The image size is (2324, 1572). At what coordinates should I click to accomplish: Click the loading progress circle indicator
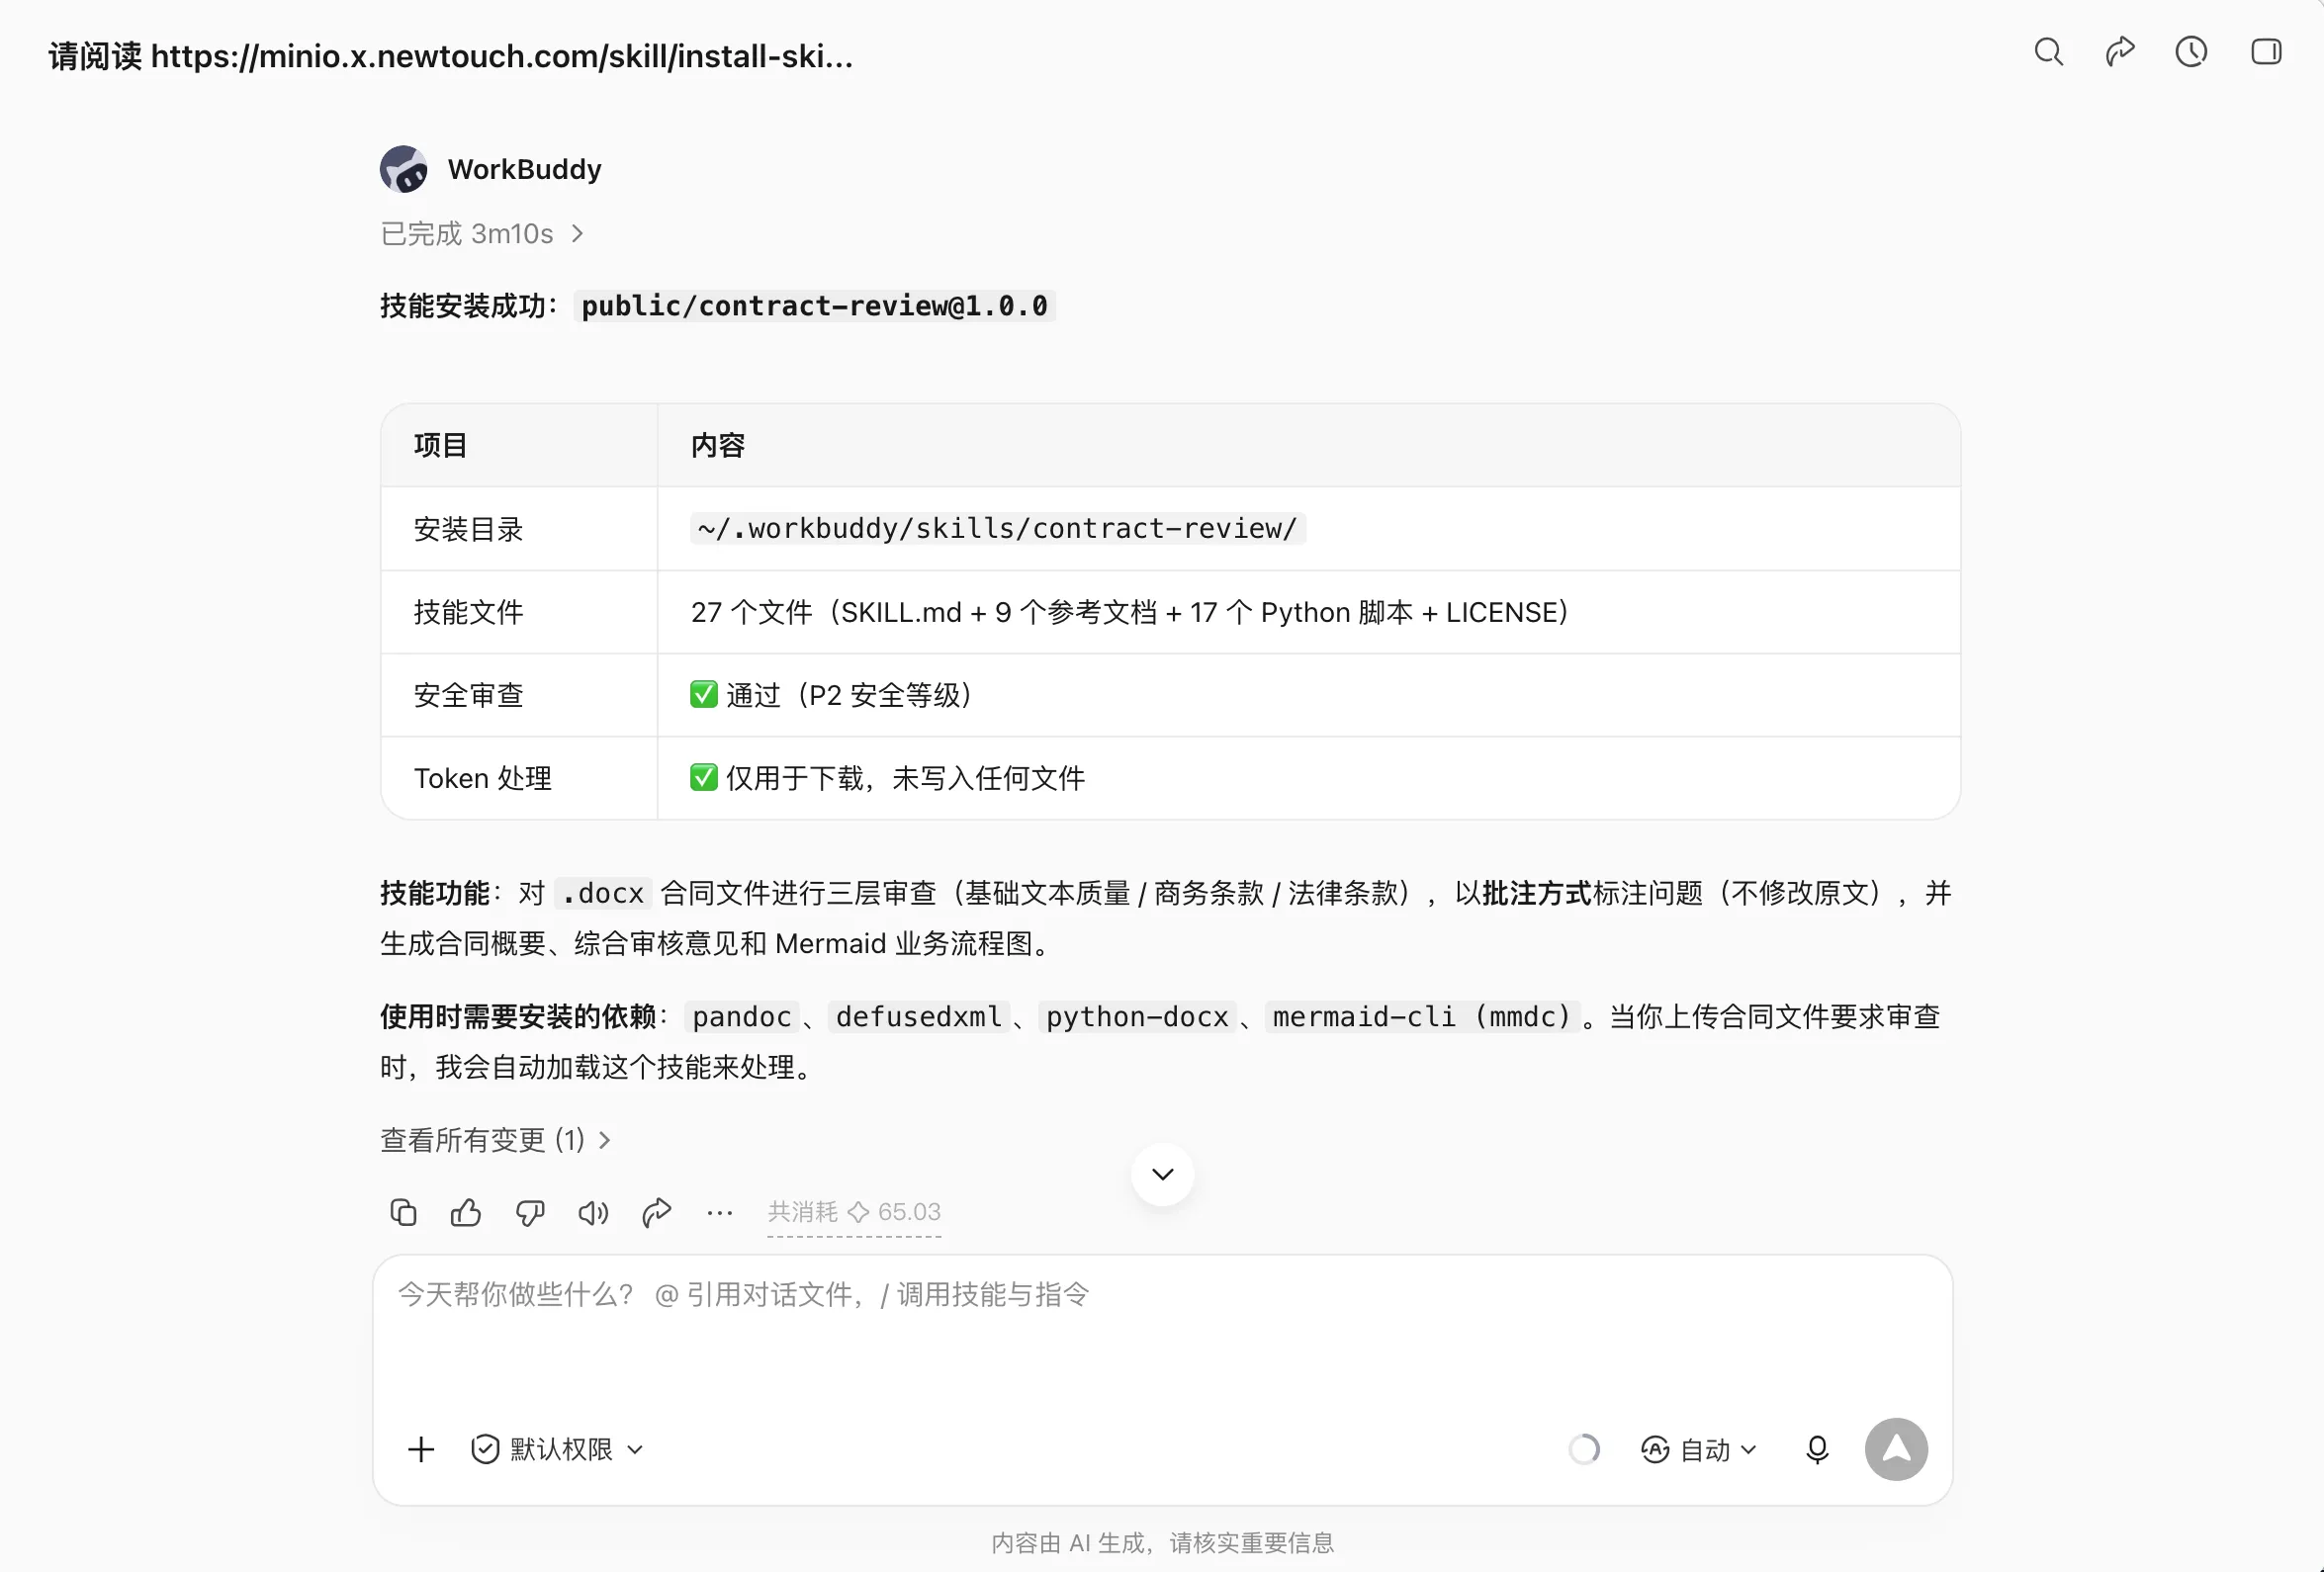[1584, 1449]
